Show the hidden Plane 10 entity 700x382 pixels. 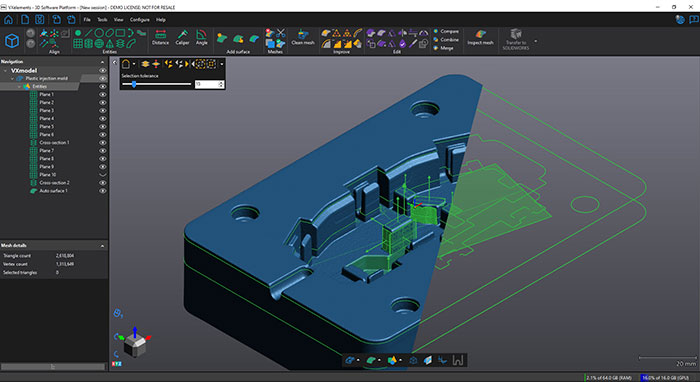coord(103,175)
